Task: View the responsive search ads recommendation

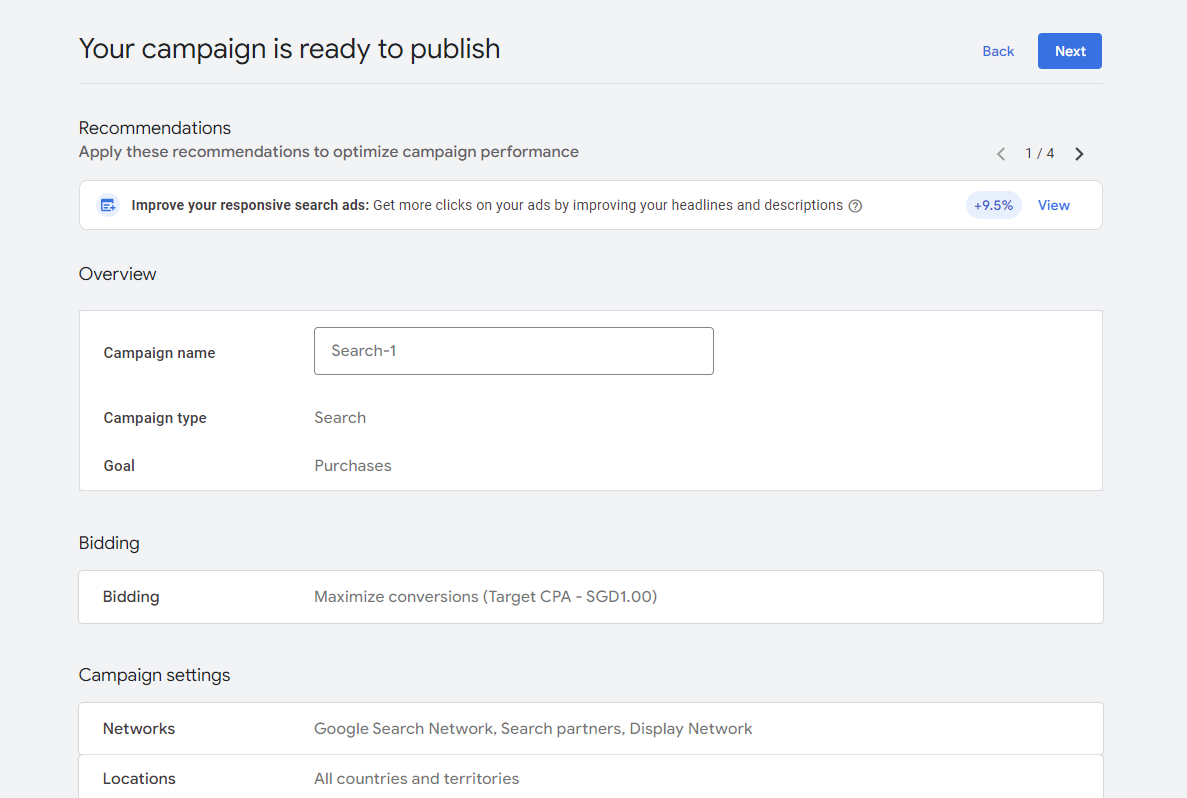Action: tap(1053, 205)
